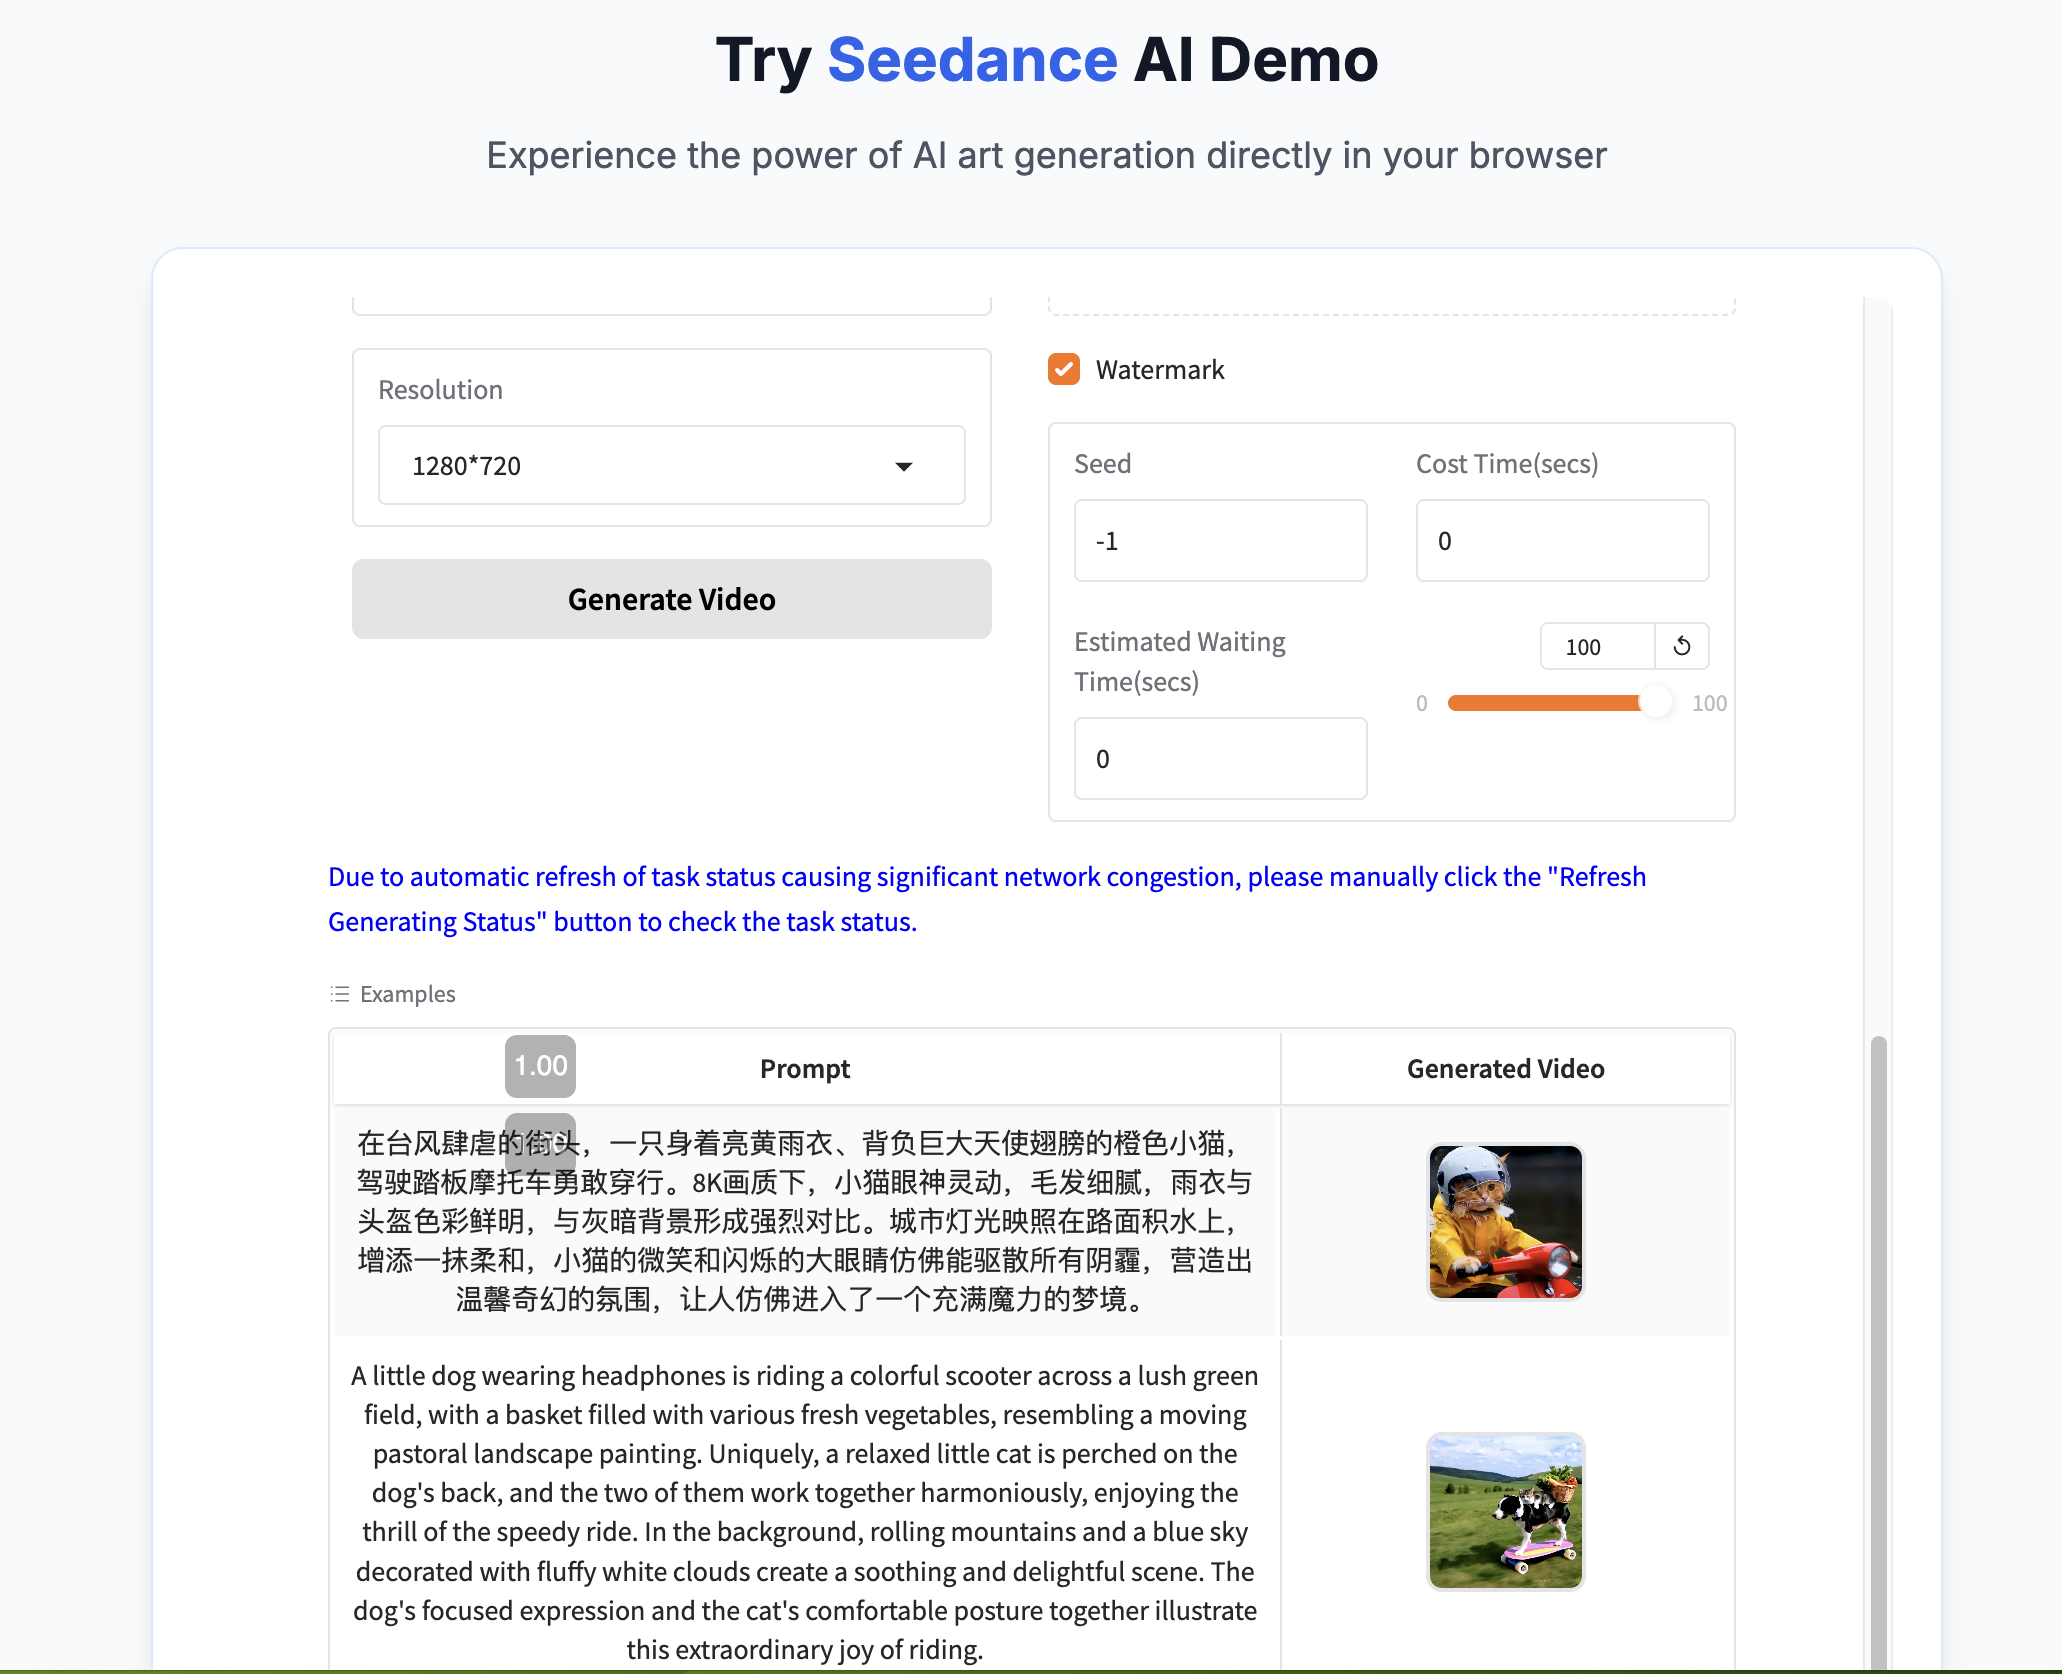This screenshot has height=1674, width=2062.
Task: Select the little dog headphones prompt example
Action: (805, 1511)
